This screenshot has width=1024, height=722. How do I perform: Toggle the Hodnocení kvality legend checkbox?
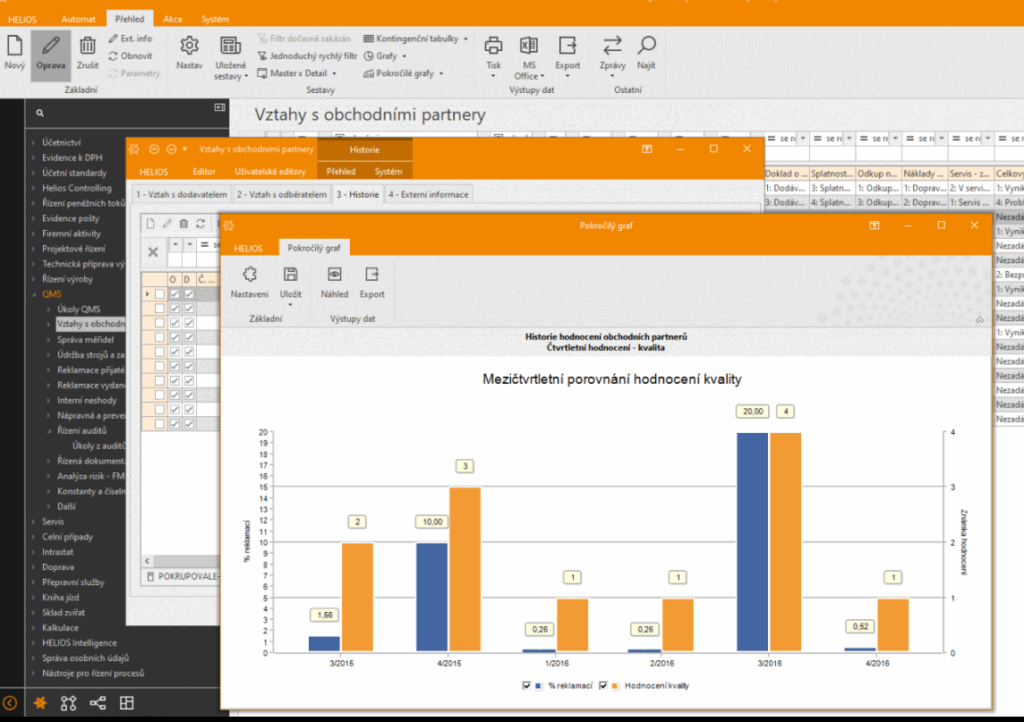pos(602,686)
